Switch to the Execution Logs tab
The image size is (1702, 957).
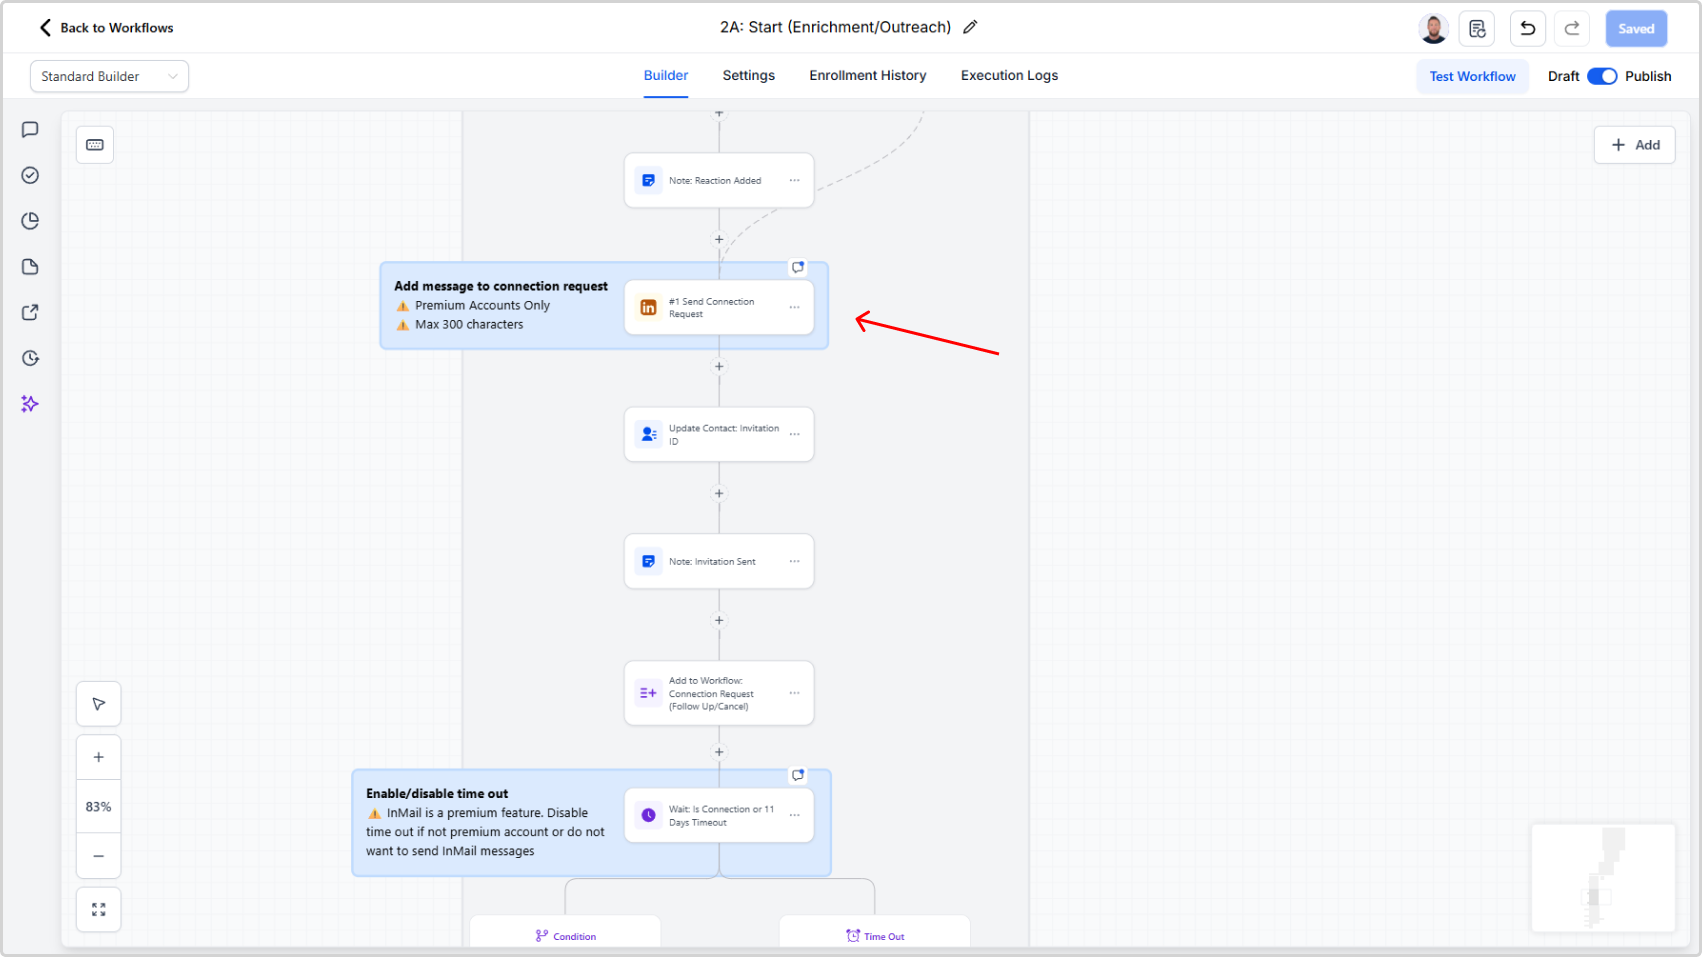(x=1009, y=76)
